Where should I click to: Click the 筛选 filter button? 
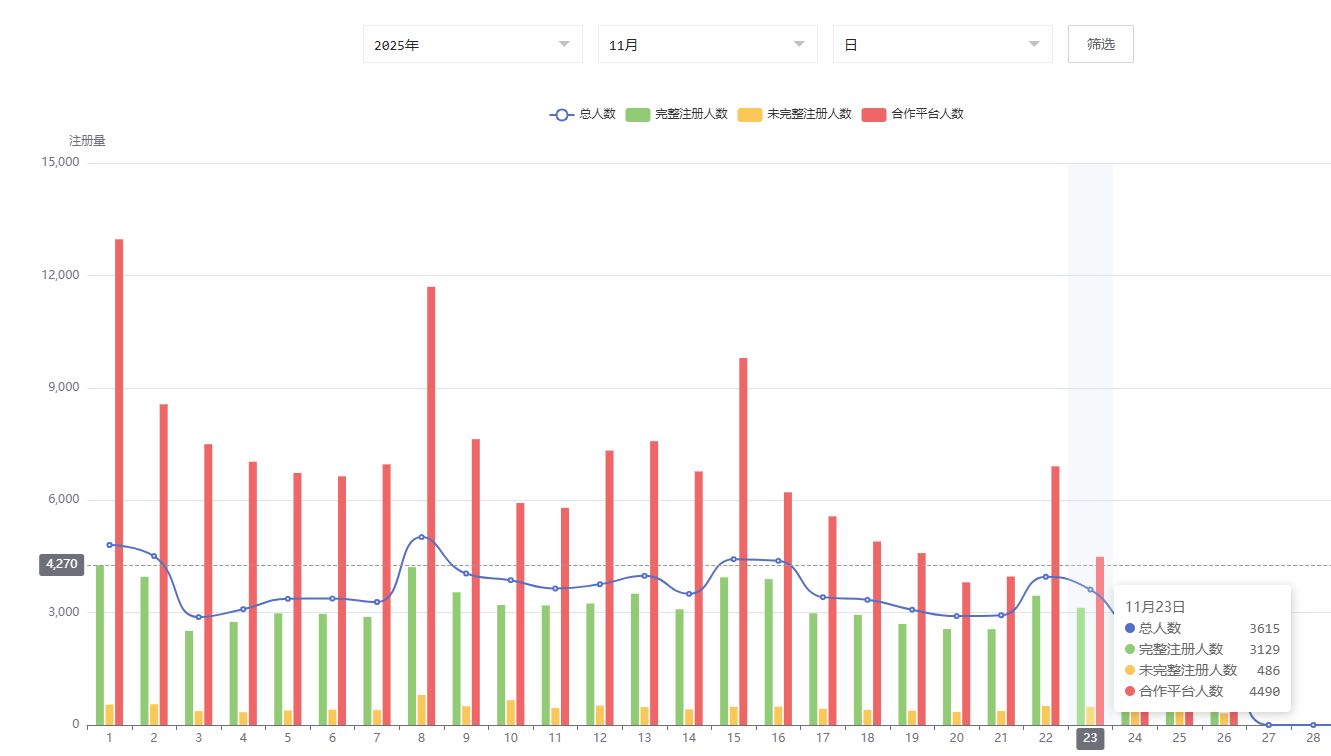1100,44
